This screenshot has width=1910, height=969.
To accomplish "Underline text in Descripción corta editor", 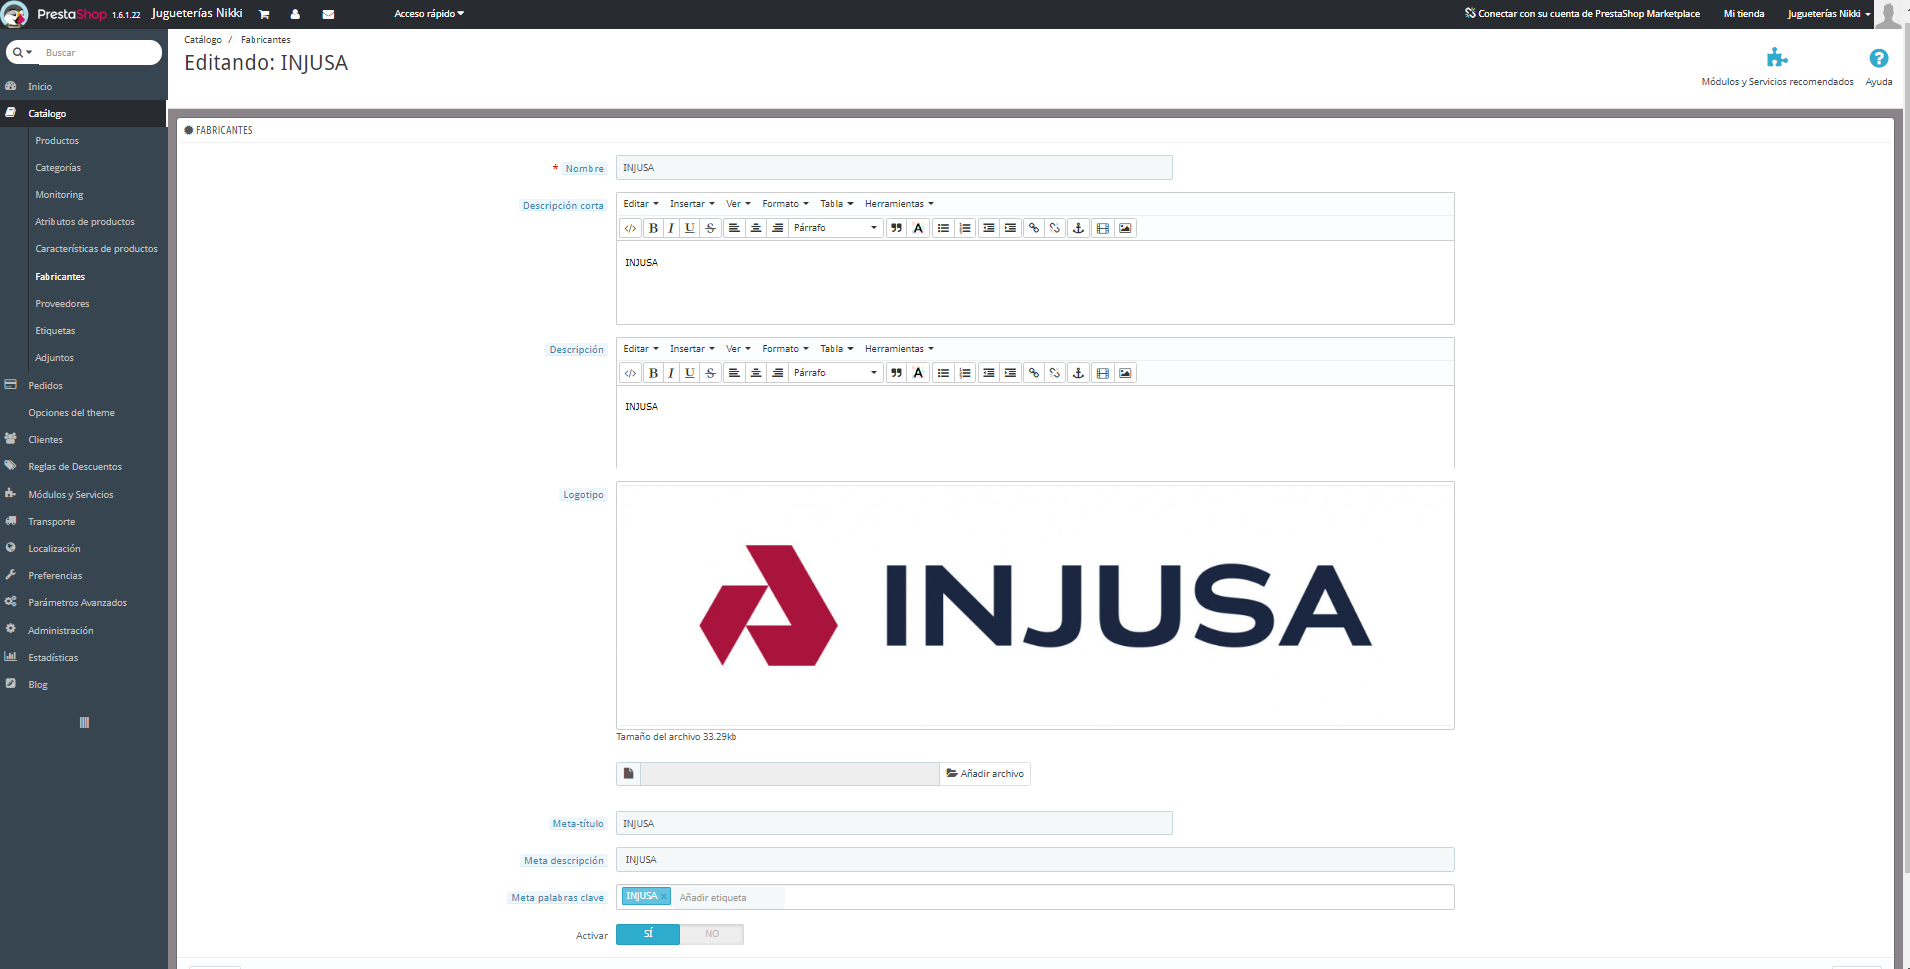I will [689, 228].
